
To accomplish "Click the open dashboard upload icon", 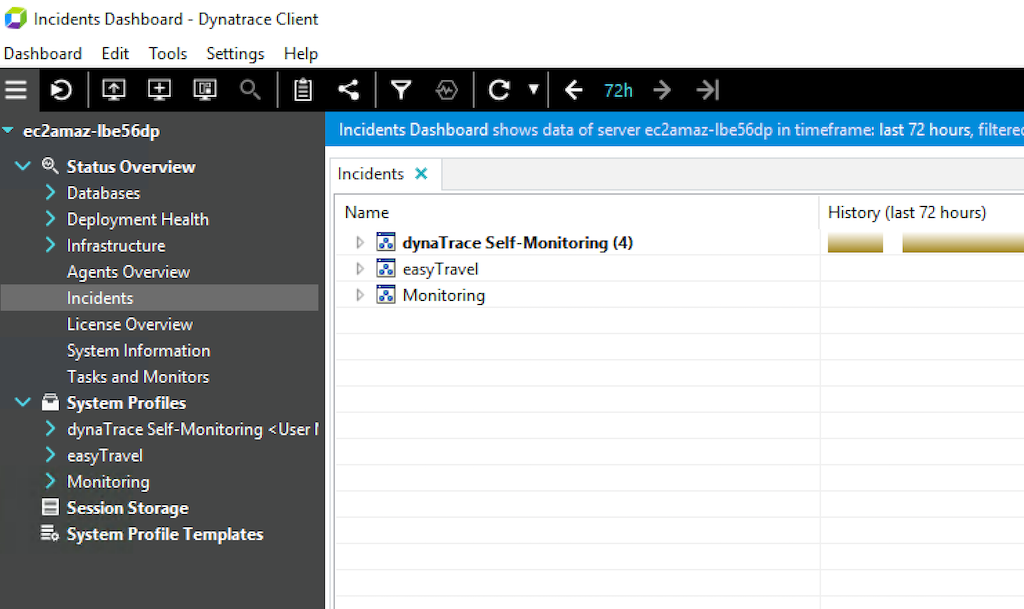I will pos(114,89).
